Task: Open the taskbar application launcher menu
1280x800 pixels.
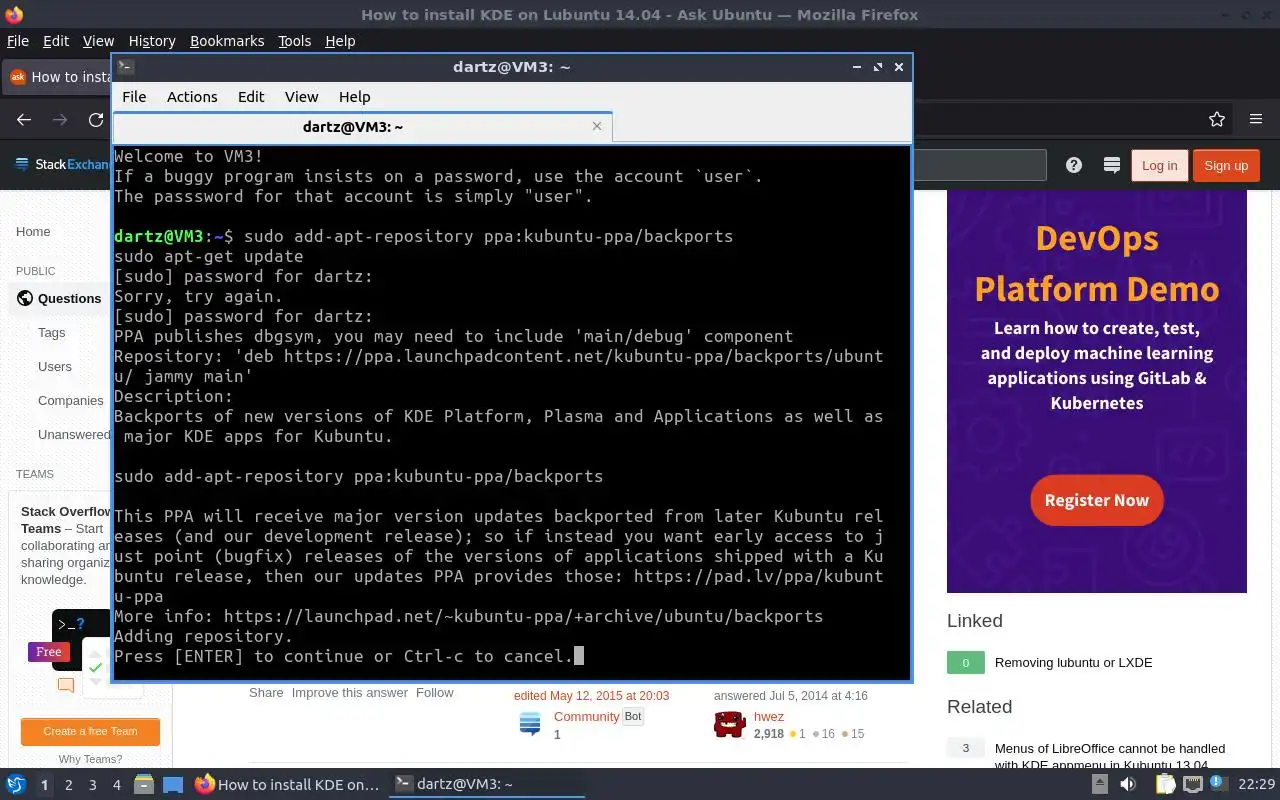Action: tap(16, 784)
